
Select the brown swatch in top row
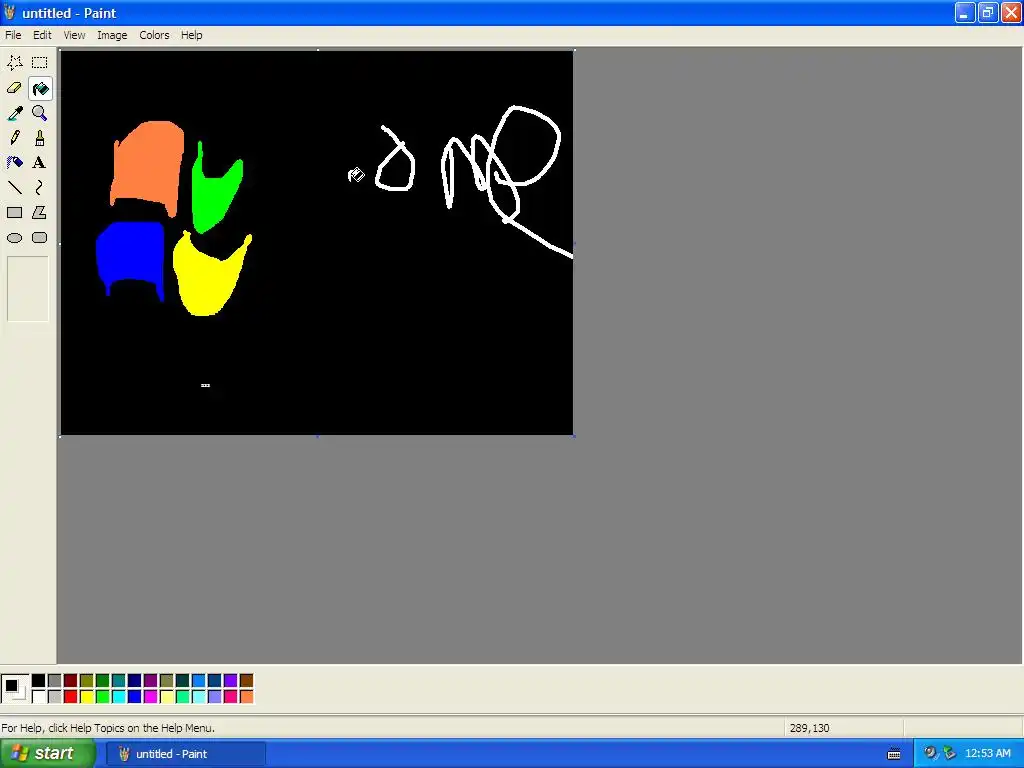coord(246,681)
